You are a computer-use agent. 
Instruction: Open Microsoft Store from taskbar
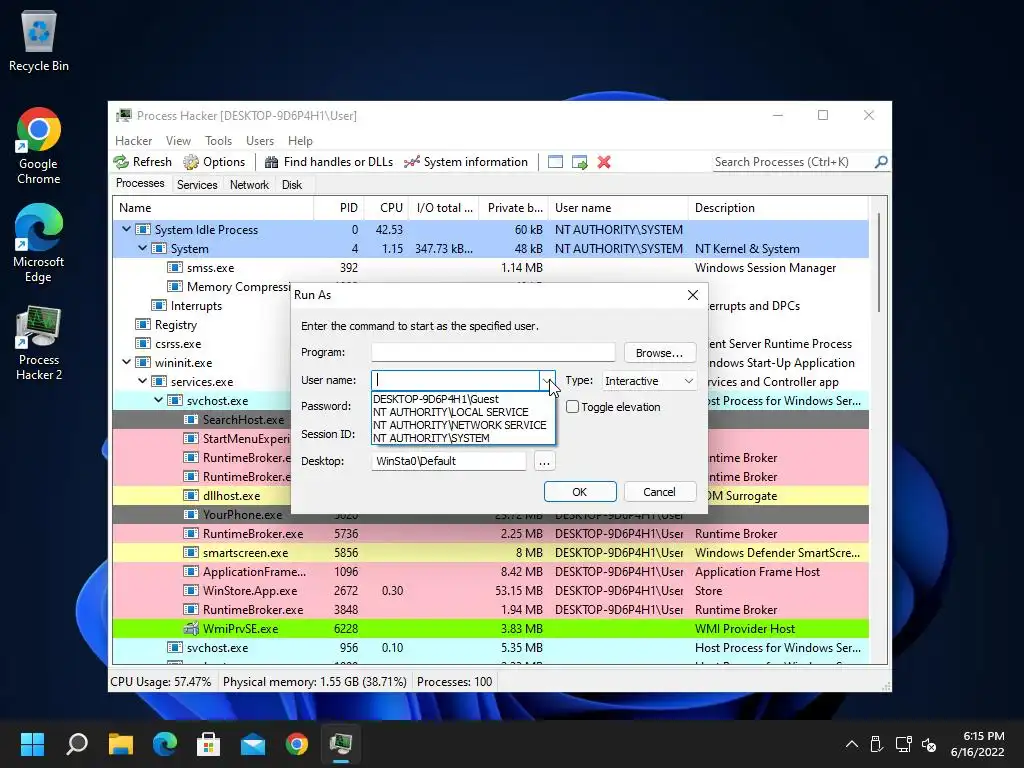pyautogui.click(x=208, y=744)
